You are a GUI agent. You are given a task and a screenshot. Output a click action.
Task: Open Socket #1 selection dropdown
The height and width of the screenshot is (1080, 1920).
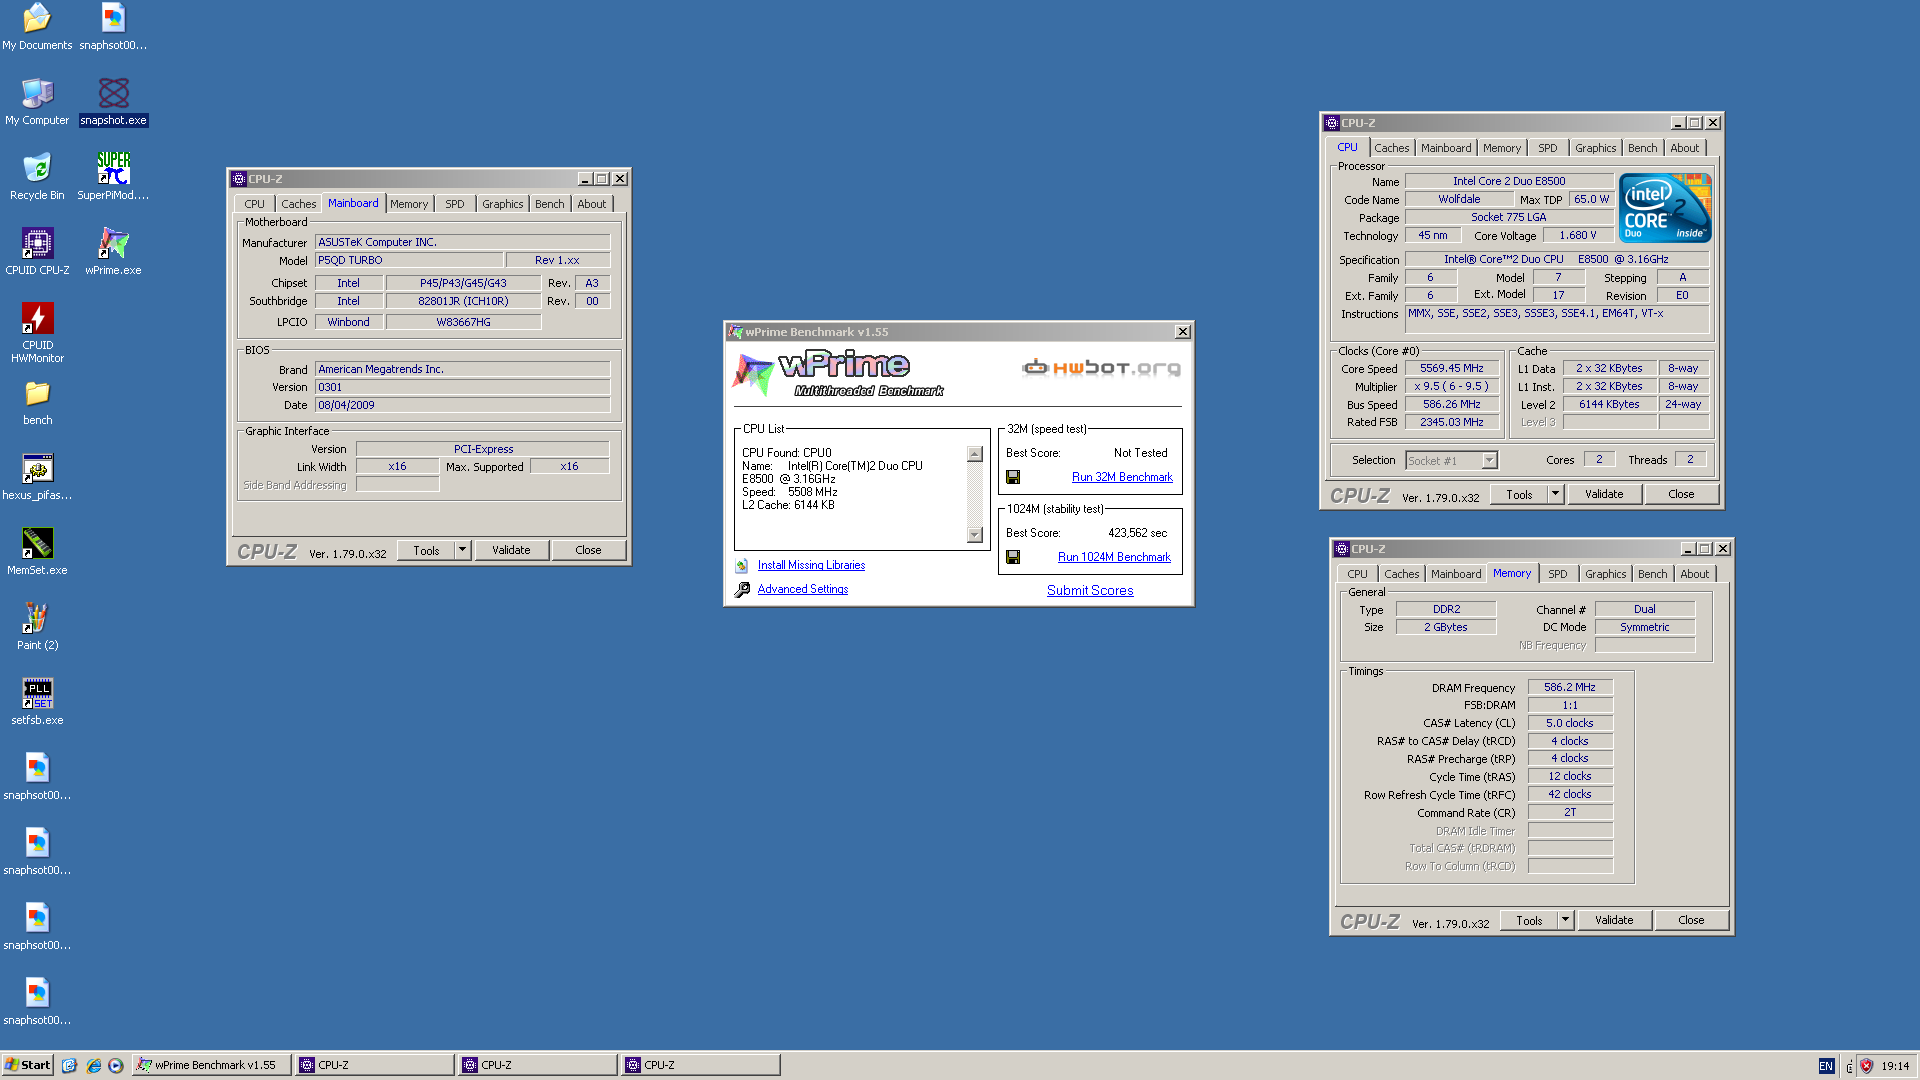coord(1489,461)
